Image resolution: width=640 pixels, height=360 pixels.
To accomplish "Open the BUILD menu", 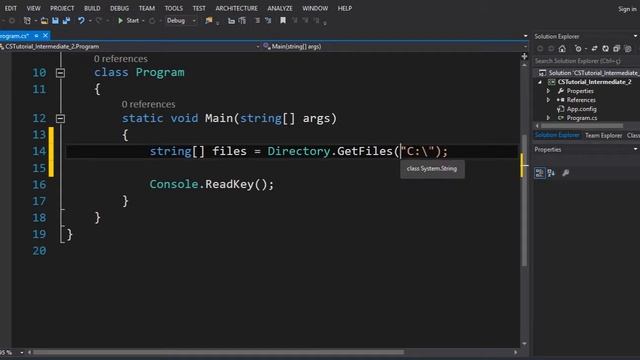I will pos(92,8).
